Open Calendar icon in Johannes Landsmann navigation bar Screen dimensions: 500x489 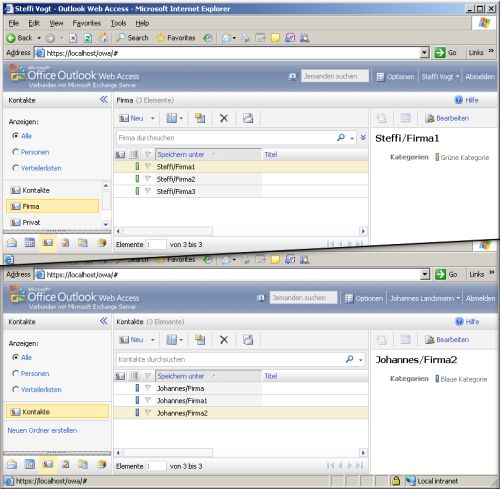pos(30,464)
